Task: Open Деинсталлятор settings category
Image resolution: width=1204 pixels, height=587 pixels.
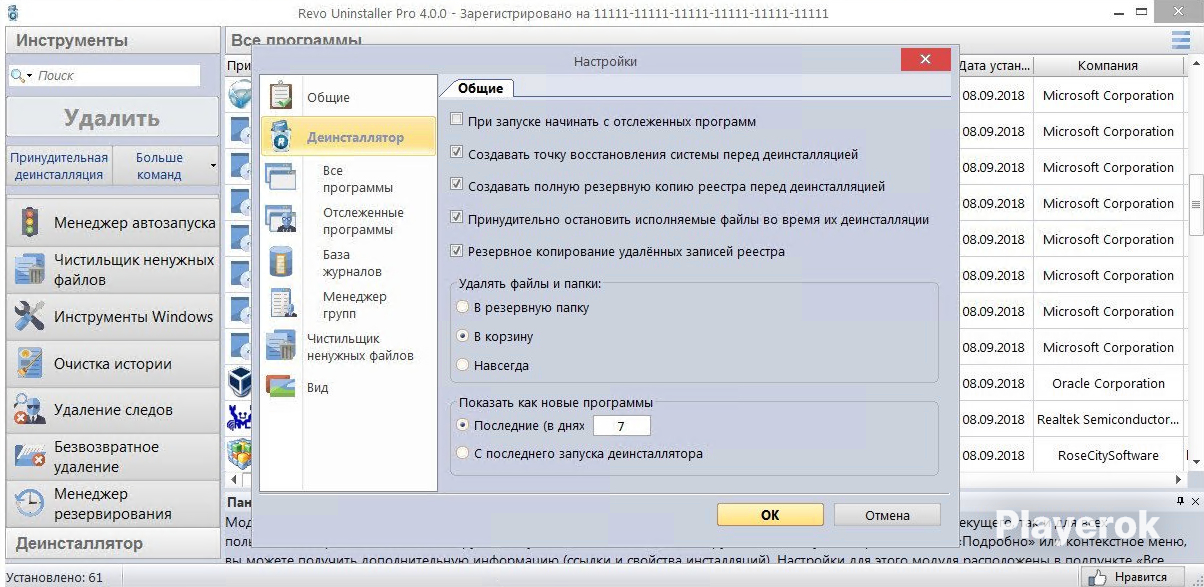Action: click(348, 137)
